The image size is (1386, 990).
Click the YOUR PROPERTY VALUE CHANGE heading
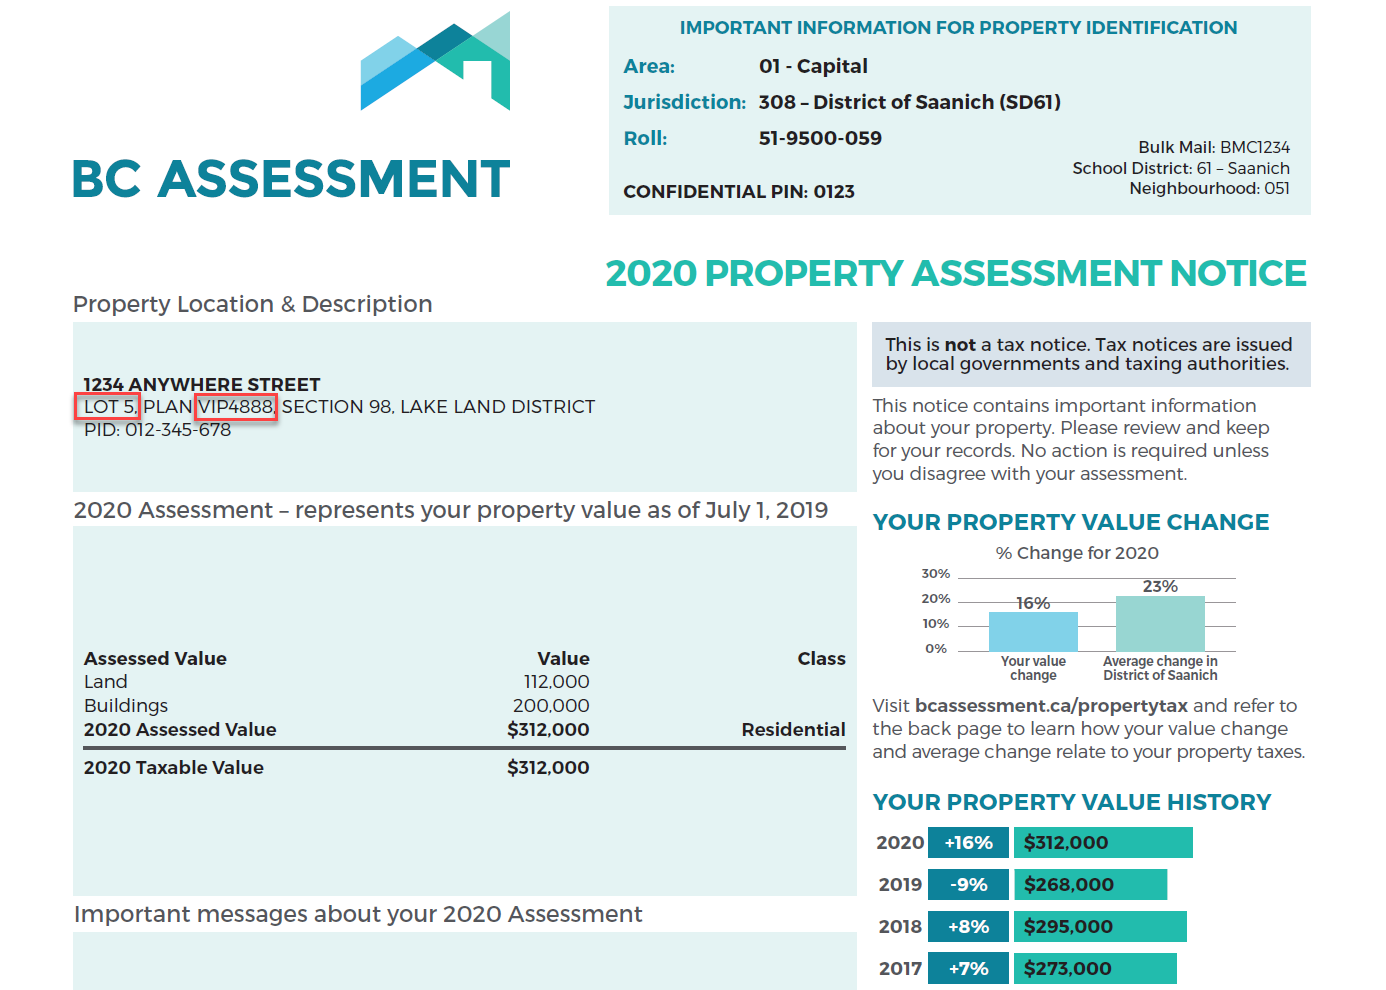point(1071,522)
